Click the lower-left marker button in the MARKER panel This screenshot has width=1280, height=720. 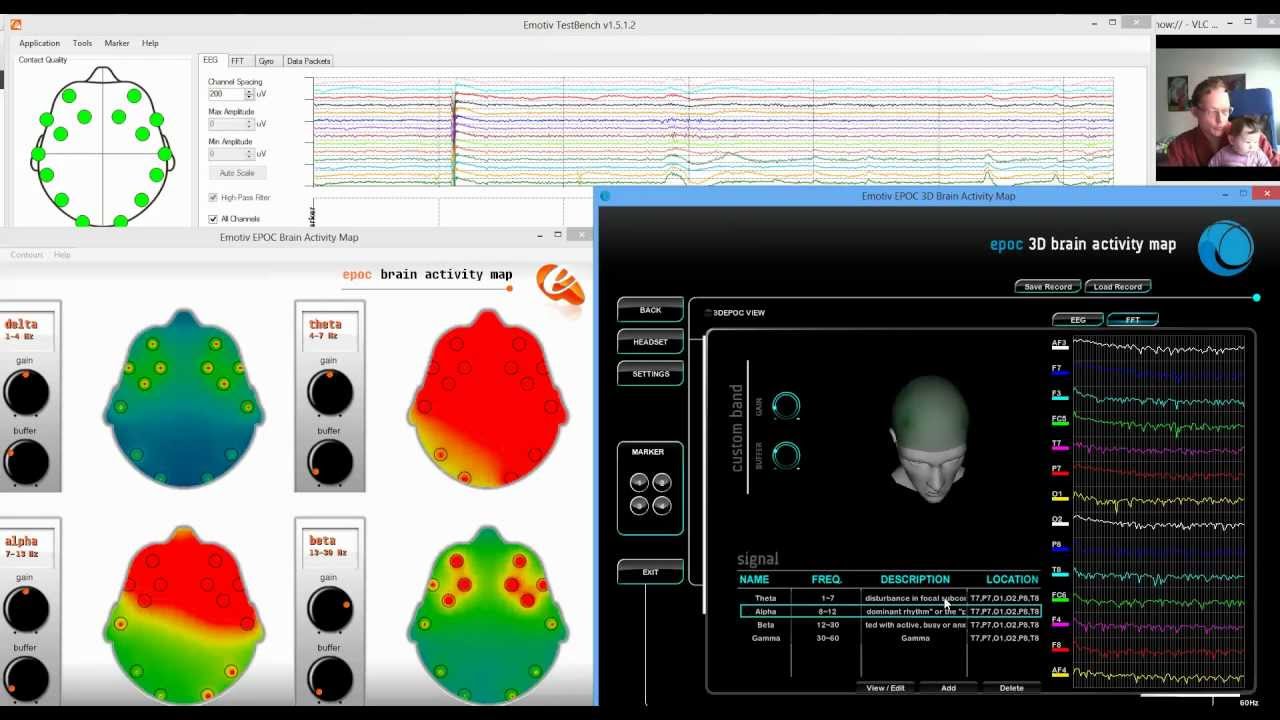coord(639,505)
